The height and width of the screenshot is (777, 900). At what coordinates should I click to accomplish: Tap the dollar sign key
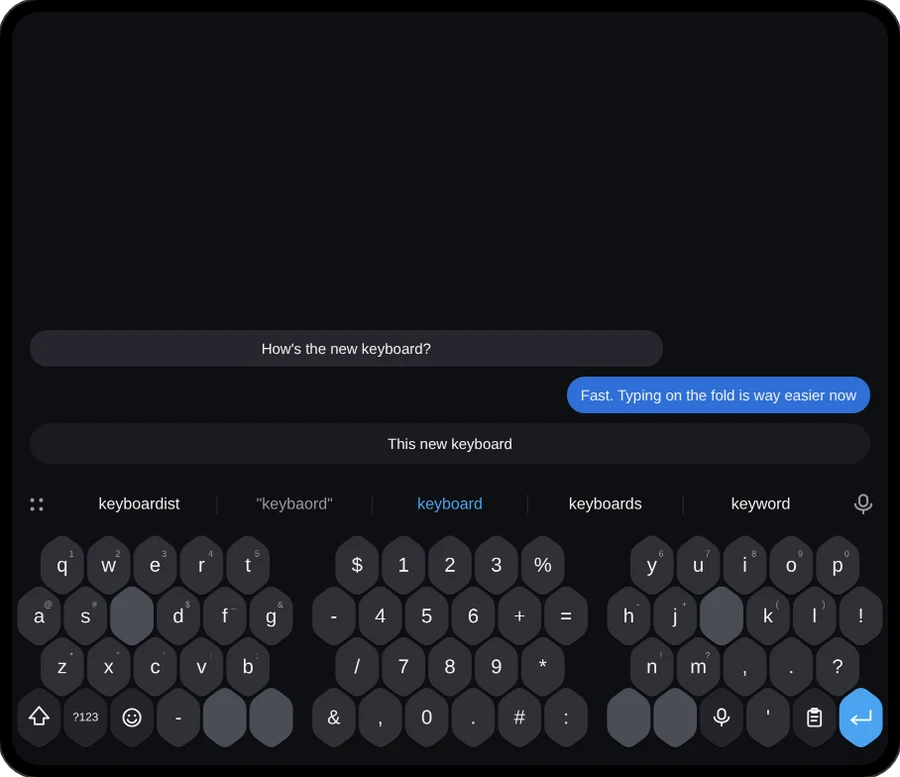[x=357, y=565]
